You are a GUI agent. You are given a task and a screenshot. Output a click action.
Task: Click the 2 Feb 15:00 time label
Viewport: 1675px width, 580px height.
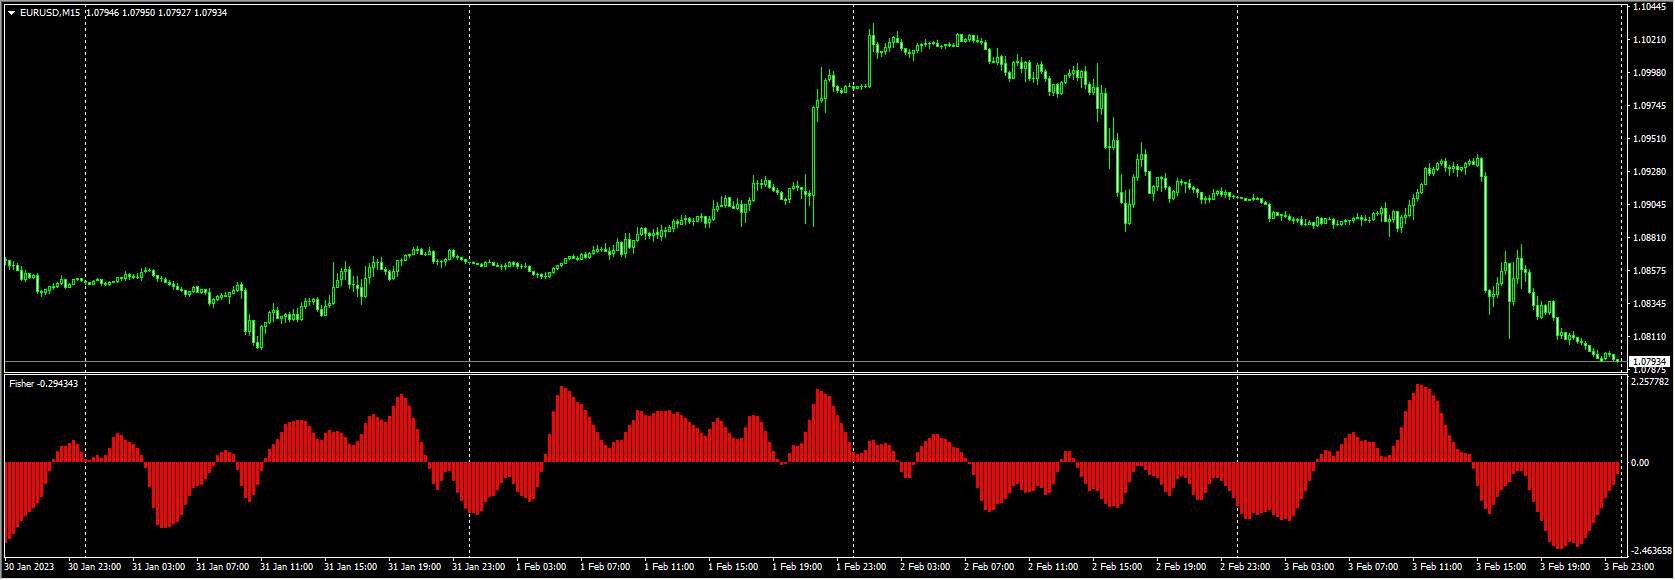(1117, 567)
